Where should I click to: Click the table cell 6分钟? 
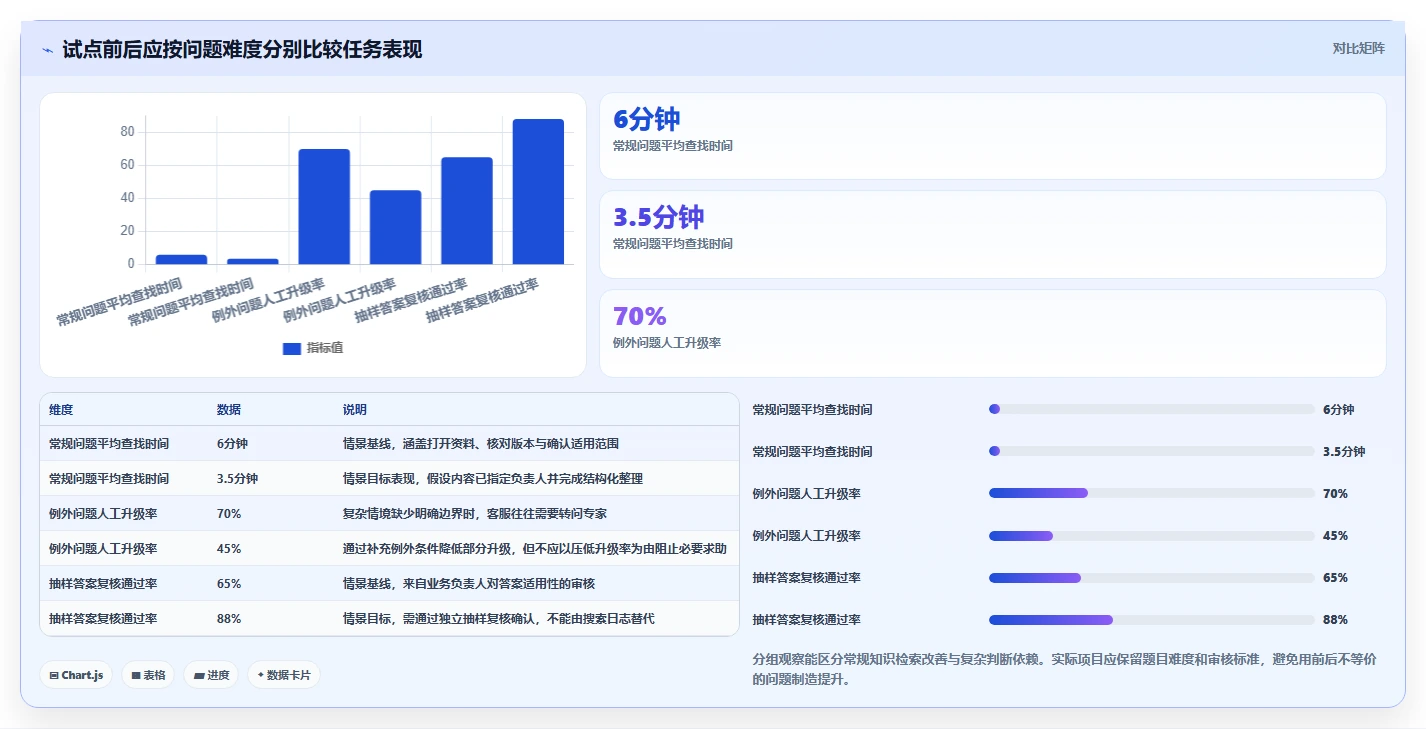(232, 443)
